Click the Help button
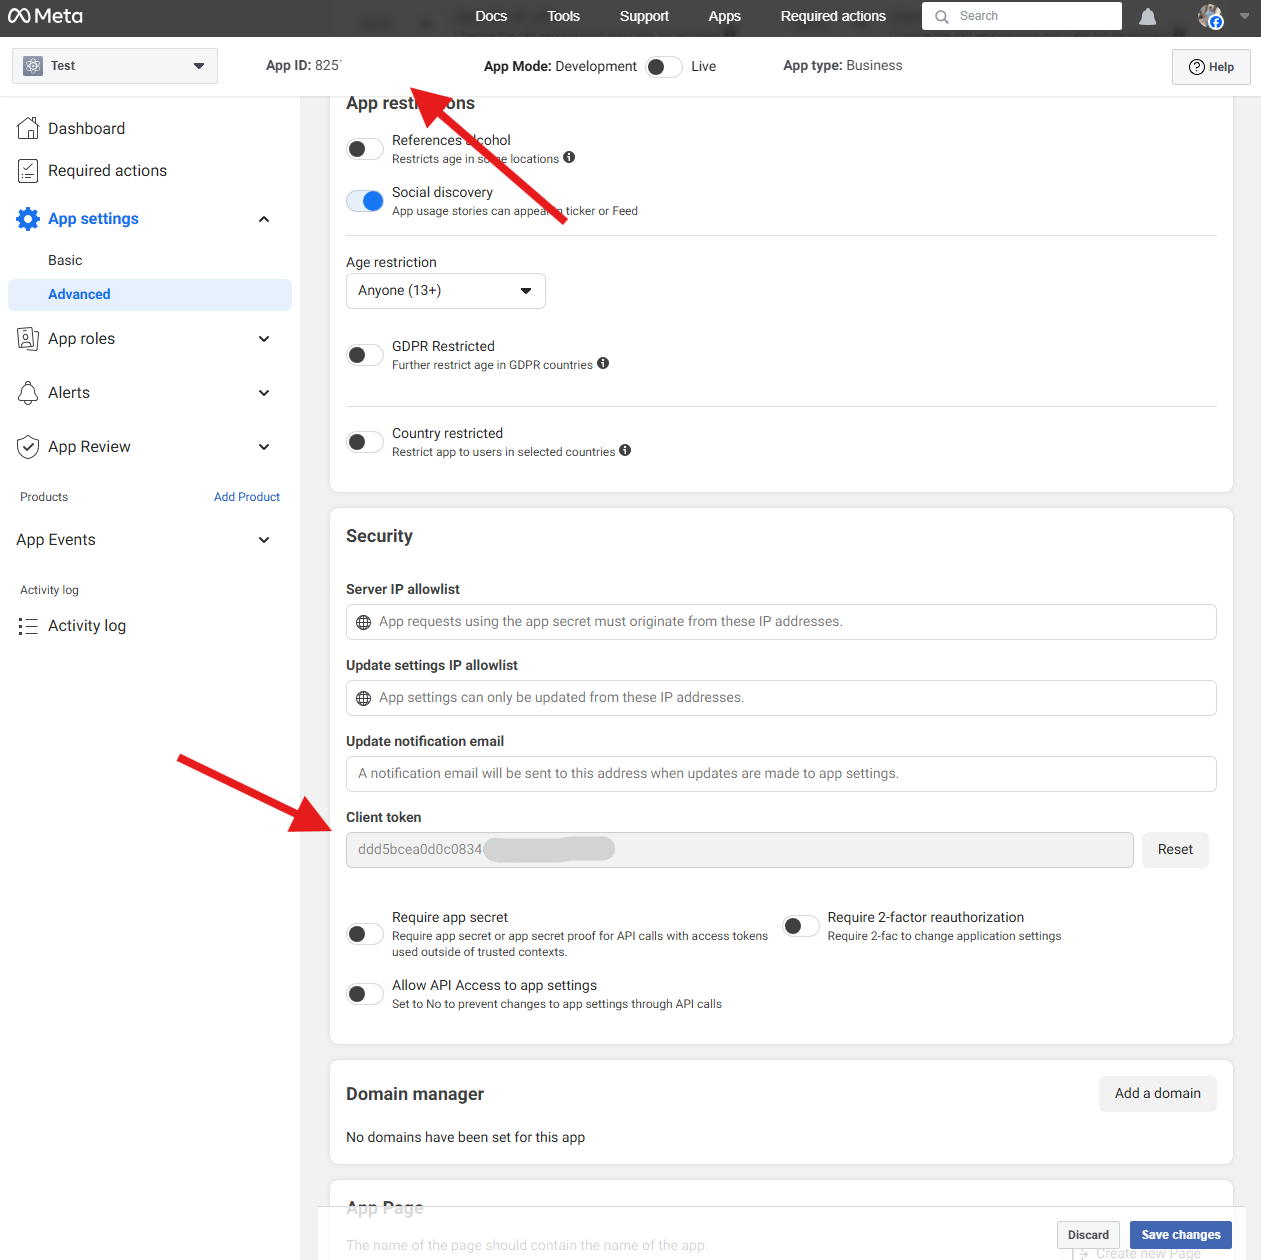 (1211, 67)
